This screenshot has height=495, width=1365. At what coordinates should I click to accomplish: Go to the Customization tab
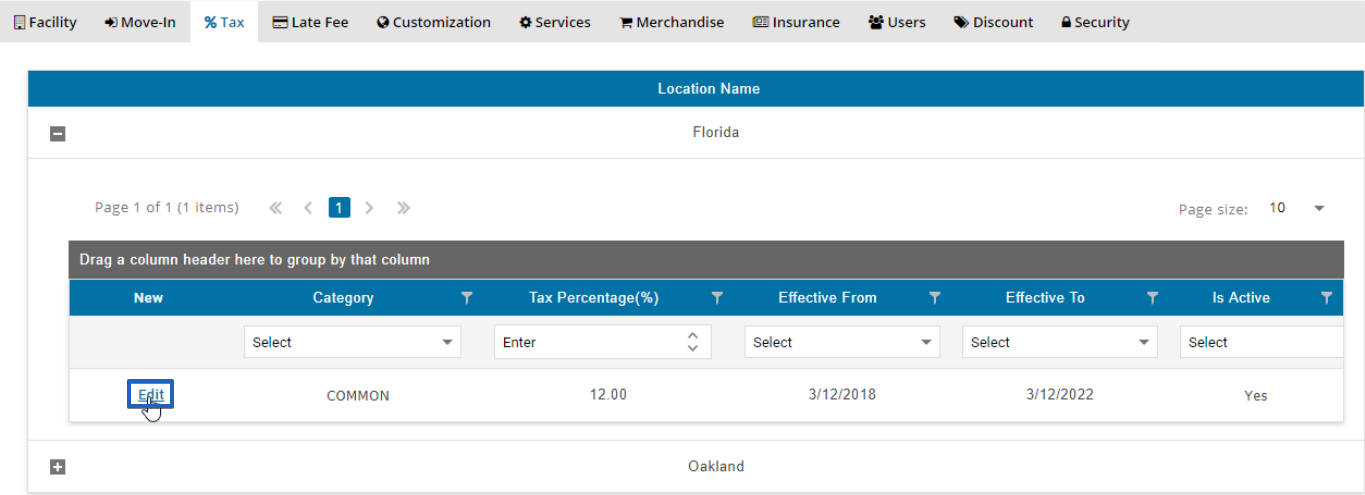433,22
